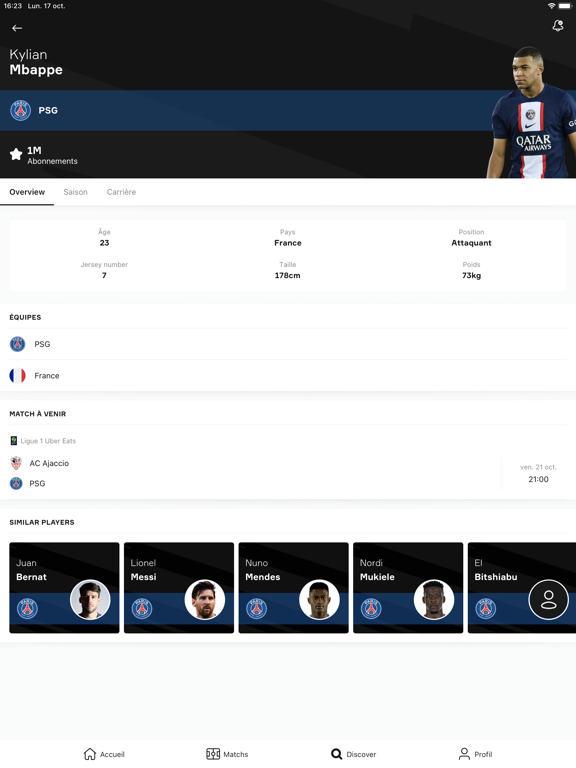This screenshot has width=576, height=768.
Task: Tap the PSG crest in the blue banner
Action: 21,111
